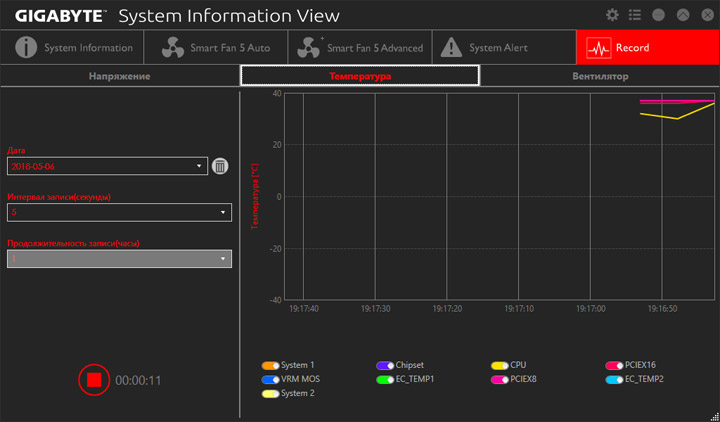Toggle VRM MOS temperature line
The image size is (720, 422).
click(x=270, y=380)
